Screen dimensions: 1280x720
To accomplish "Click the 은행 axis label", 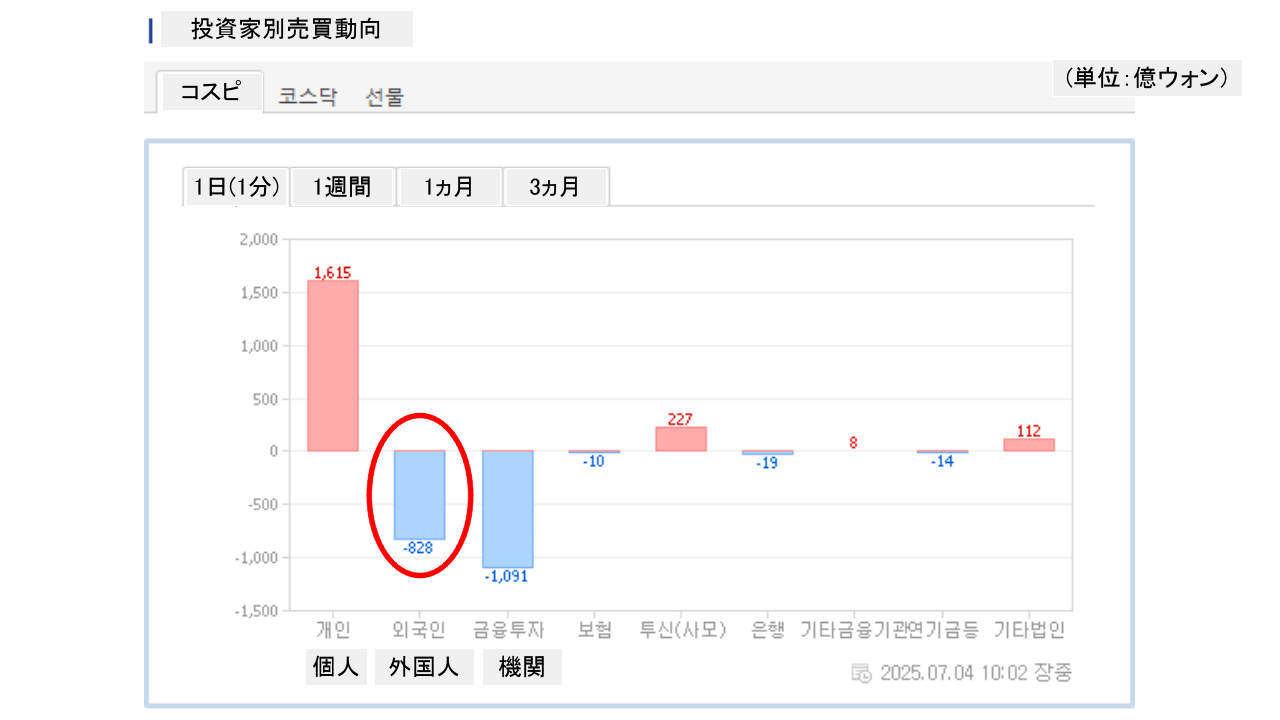I will pyautogui.click(x=767, y=630).
